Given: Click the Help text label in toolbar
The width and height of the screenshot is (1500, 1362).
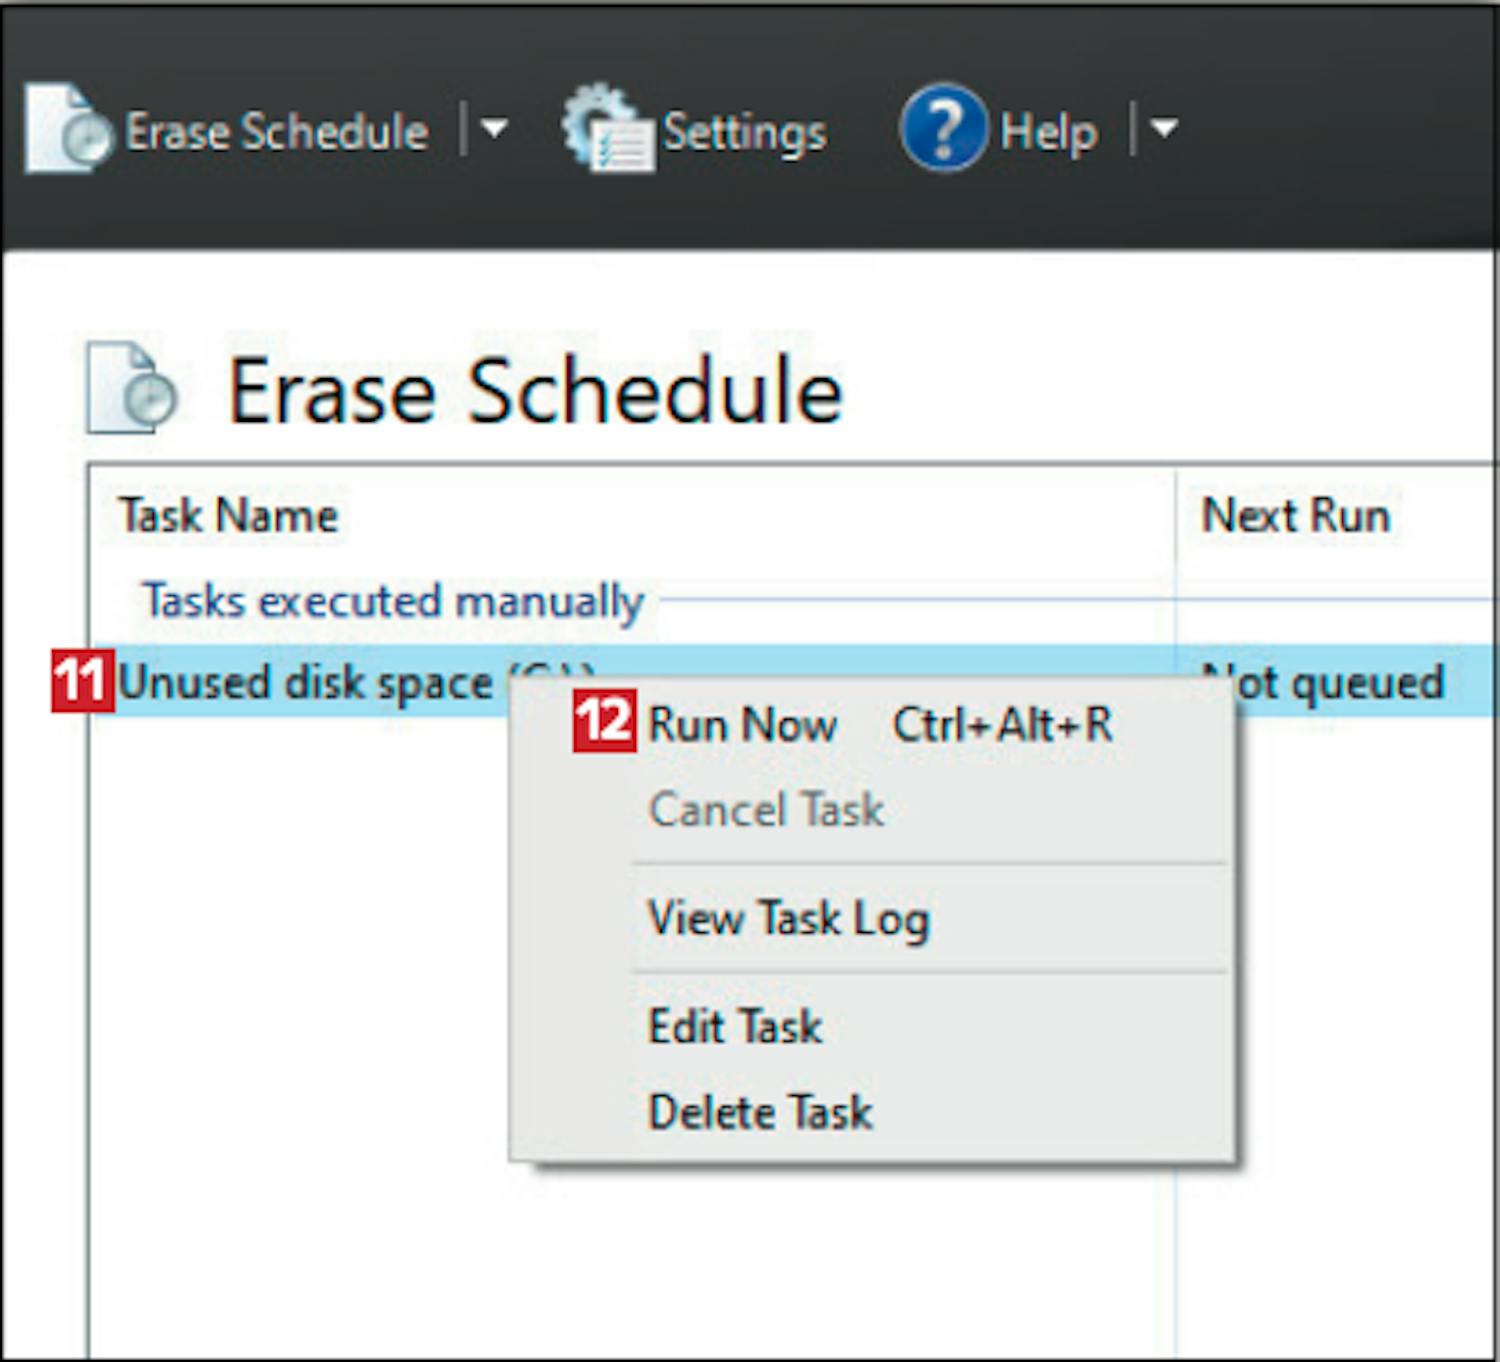Looking at the screenshot, I should [1049, 132].
